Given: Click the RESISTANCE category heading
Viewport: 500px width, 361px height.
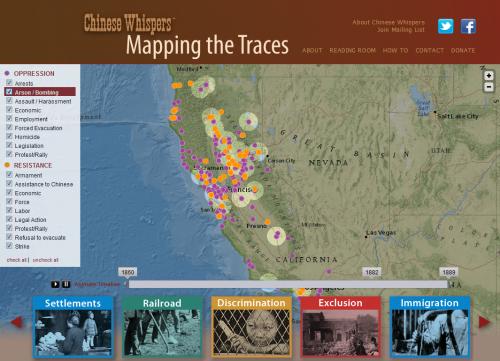Looking at the screenshot, I should 33,165.
